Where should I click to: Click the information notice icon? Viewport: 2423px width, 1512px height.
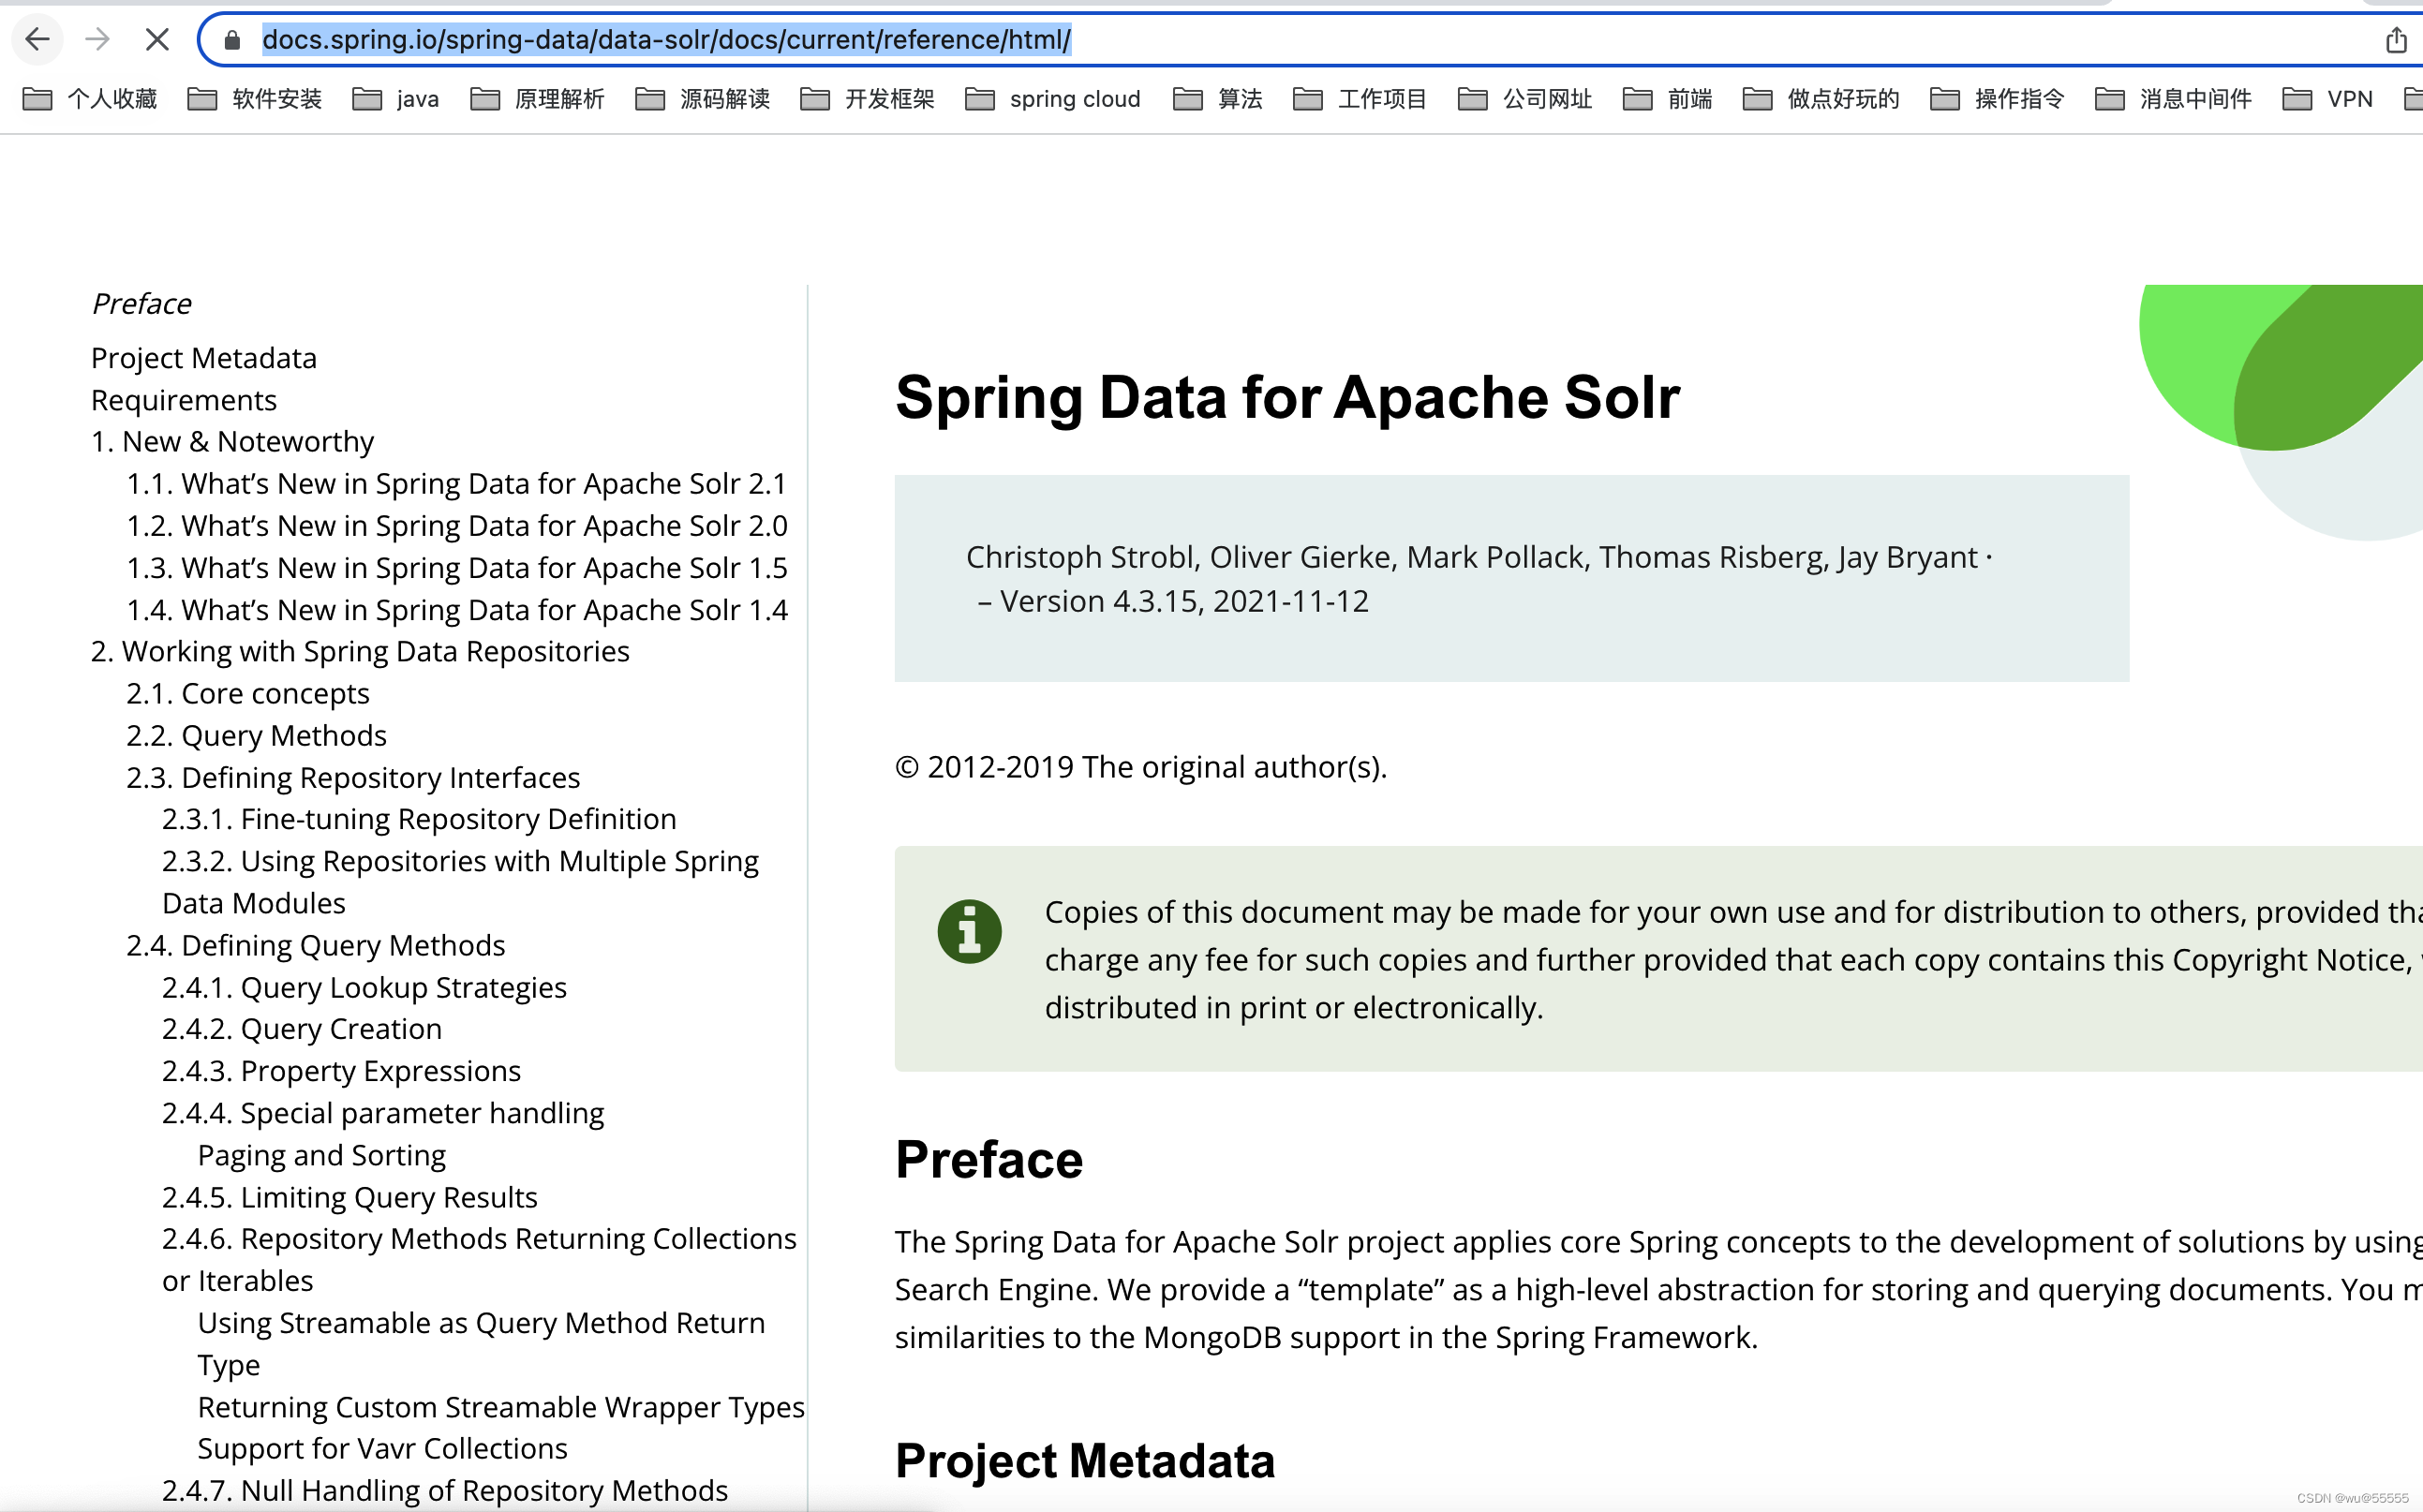(x=969, y=930)
